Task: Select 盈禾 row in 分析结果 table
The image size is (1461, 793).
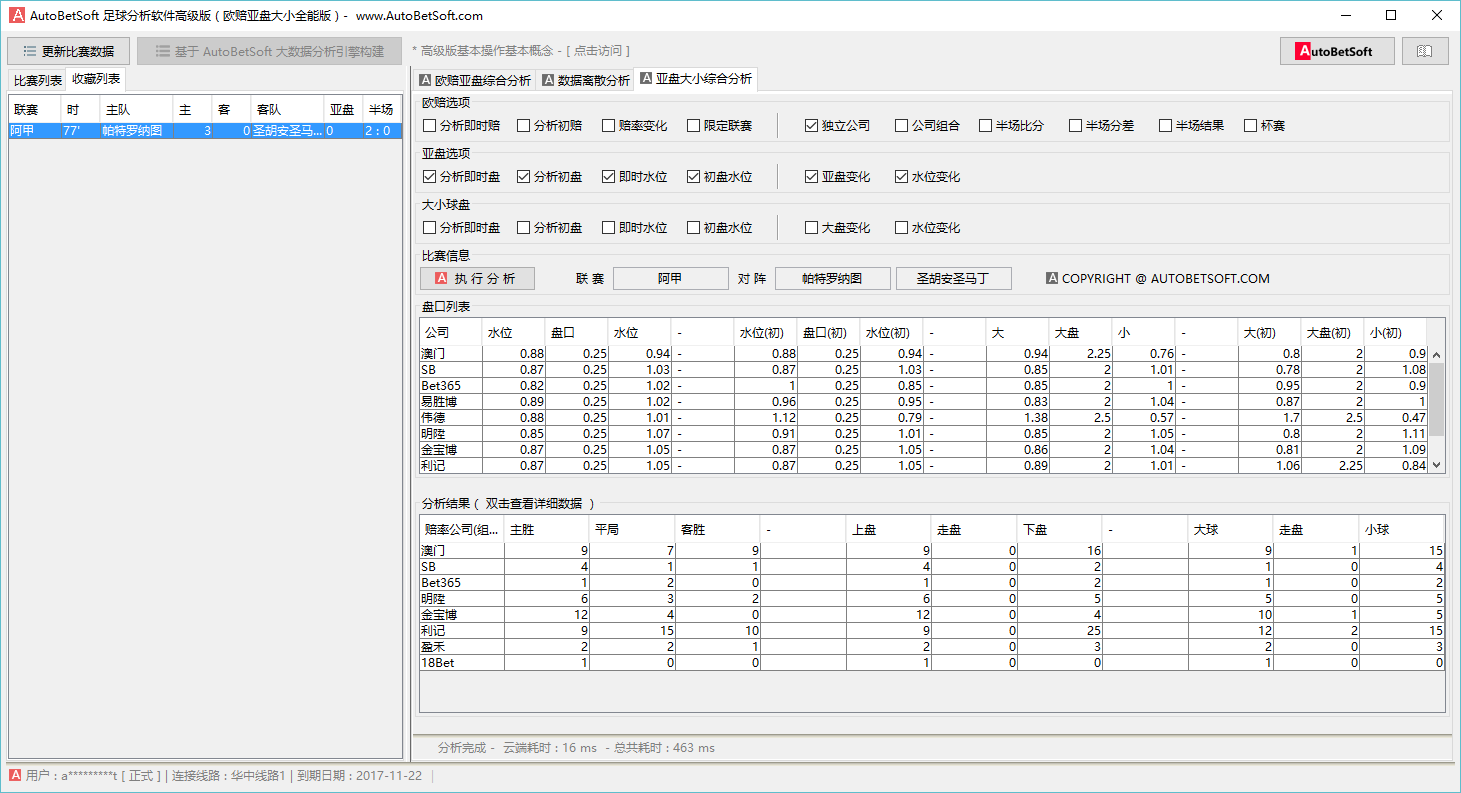Action: coord(932,647)
